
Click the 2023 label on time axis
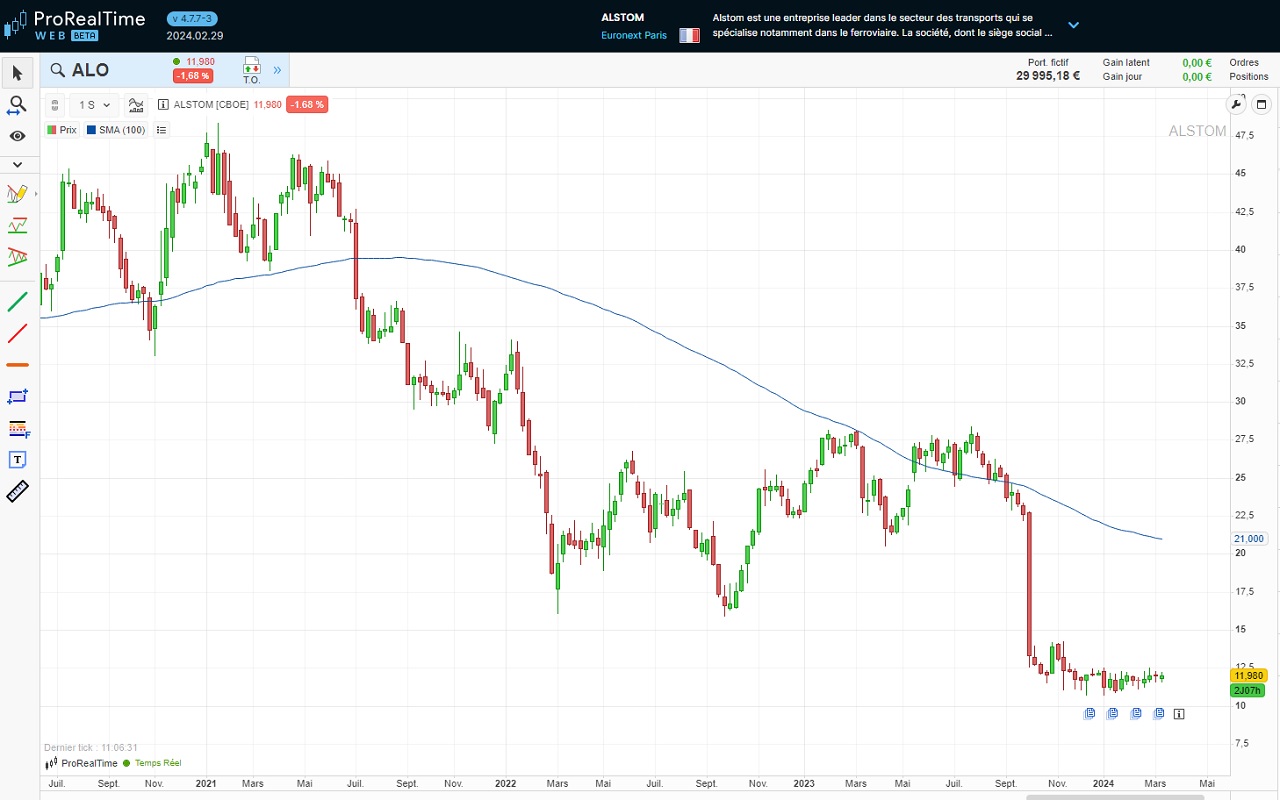(x=805, y=783)
